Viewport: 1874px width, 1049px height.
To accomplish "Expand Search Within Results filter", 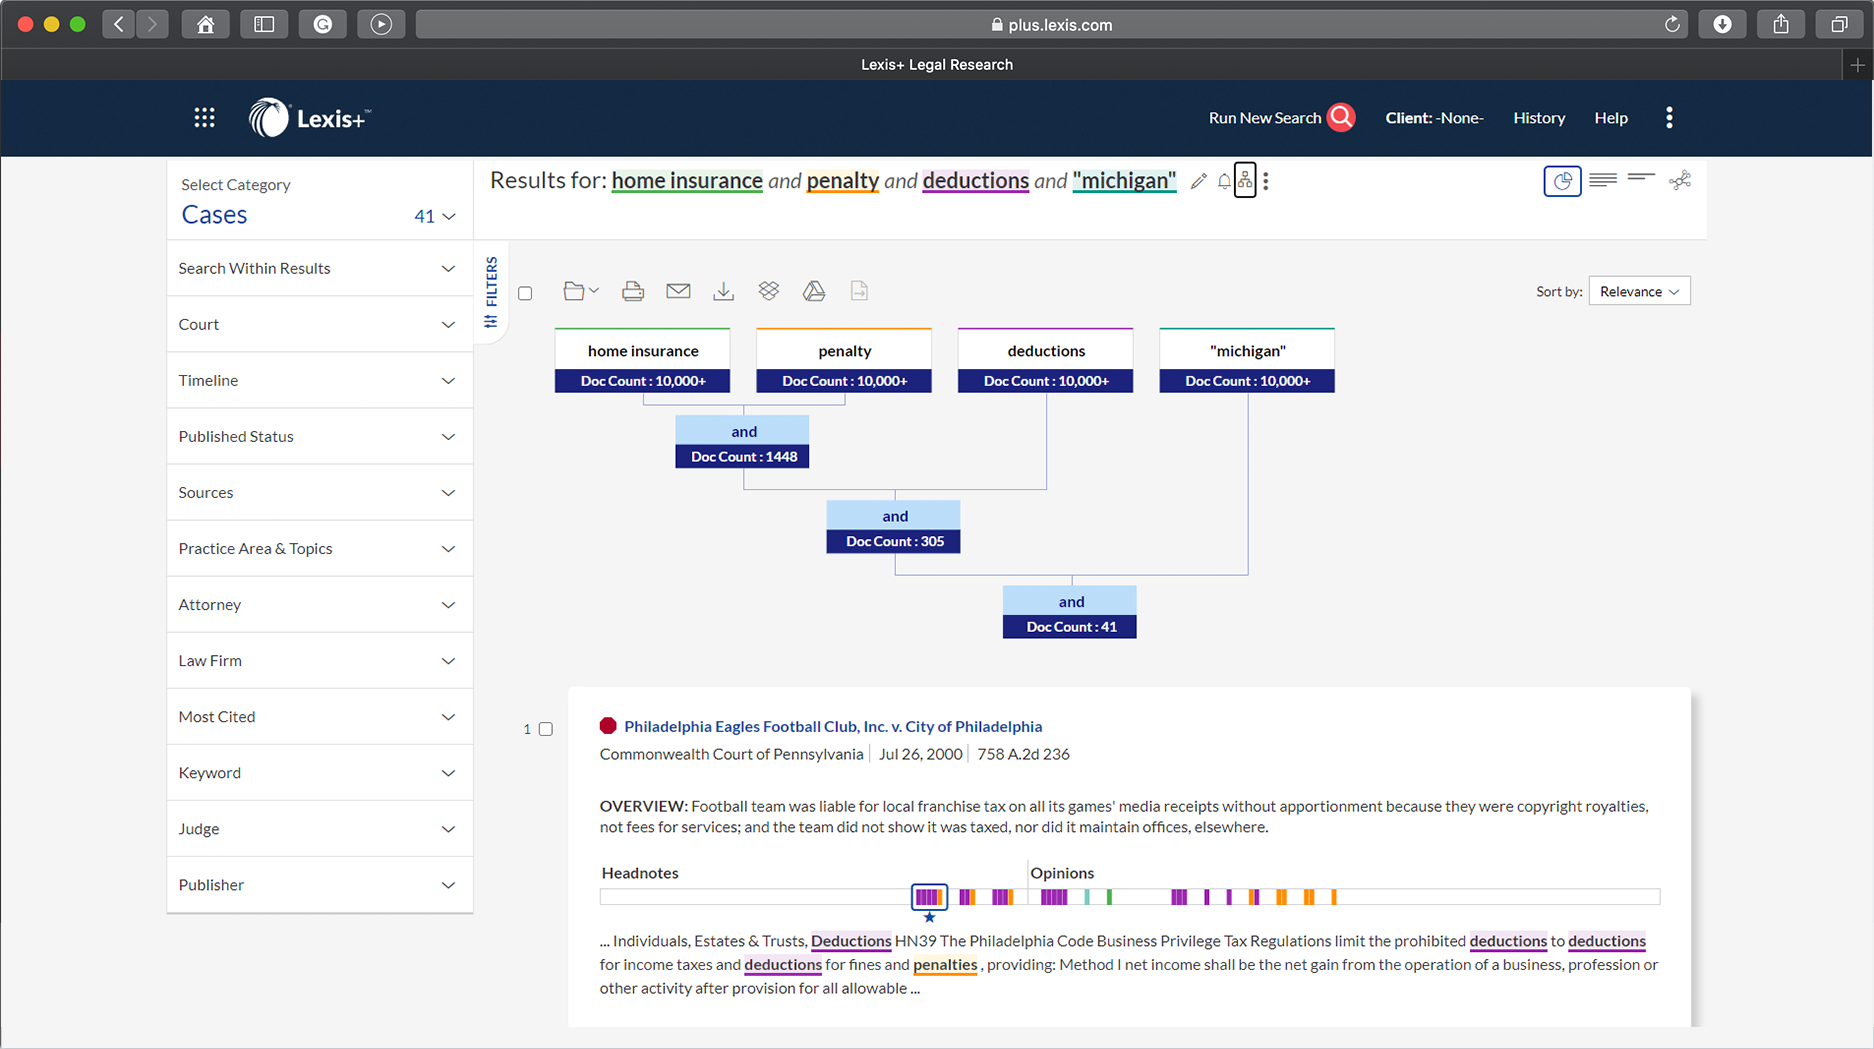I will [319, 268].
